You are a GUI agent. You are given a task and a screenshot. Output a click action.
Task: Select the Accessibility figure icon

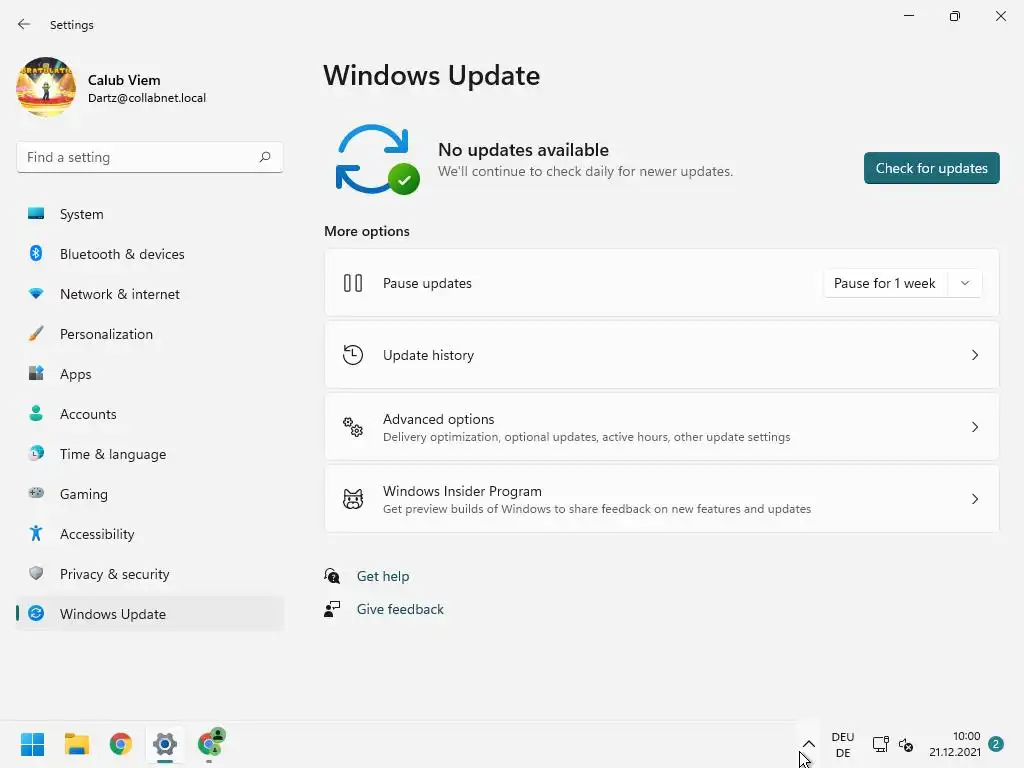tap(36, 534)
